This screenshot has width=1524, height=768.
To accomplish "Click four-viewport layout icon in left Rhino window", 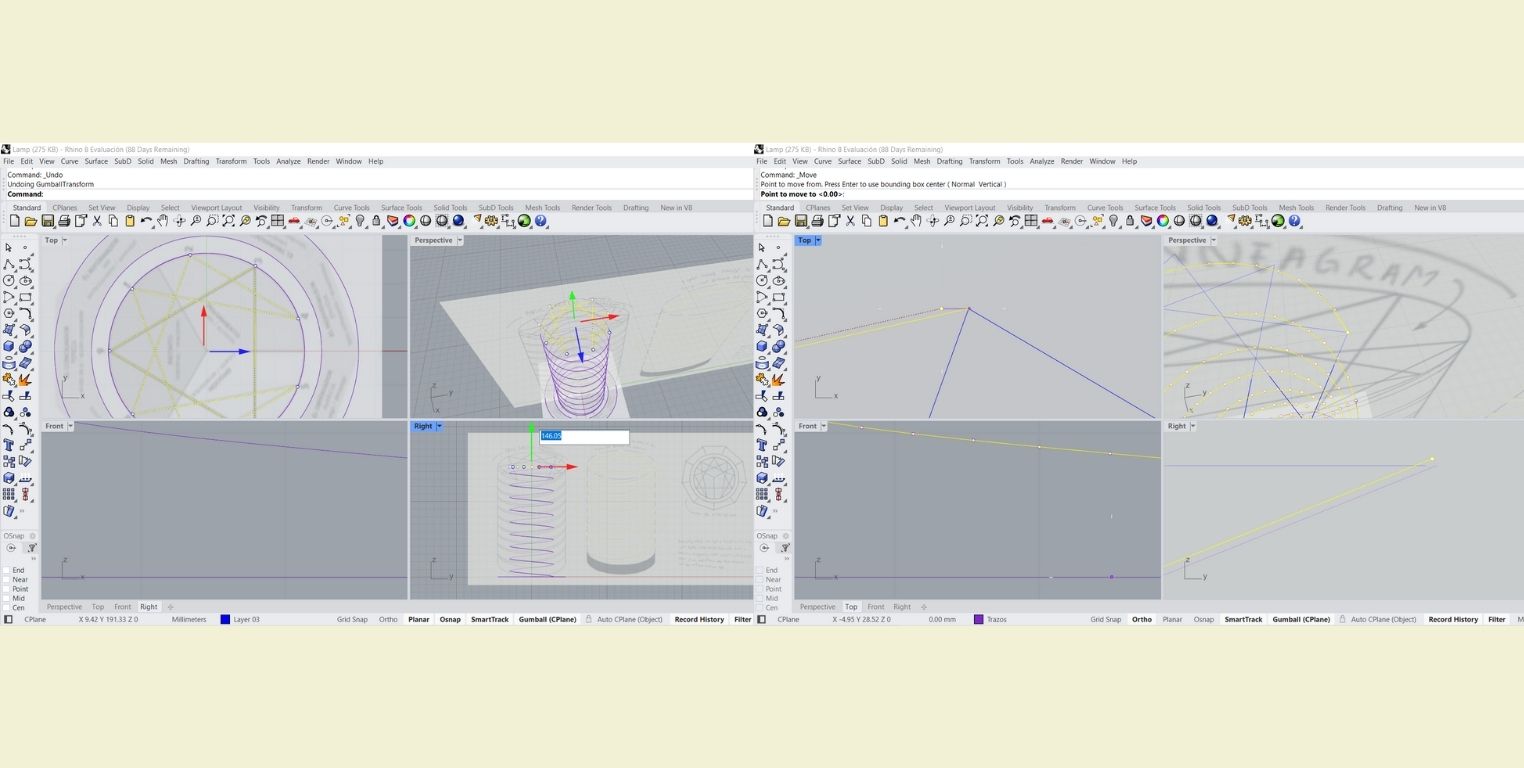I will pos(277,221).
